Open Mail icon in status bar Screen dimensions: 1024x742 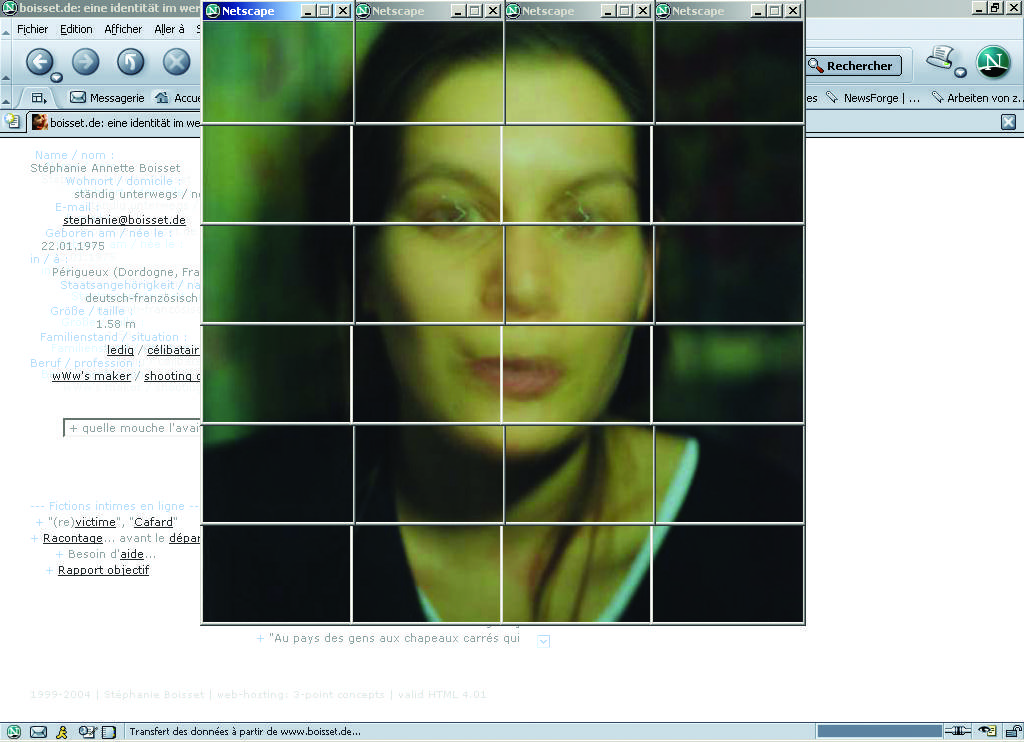tap(38, 732)
